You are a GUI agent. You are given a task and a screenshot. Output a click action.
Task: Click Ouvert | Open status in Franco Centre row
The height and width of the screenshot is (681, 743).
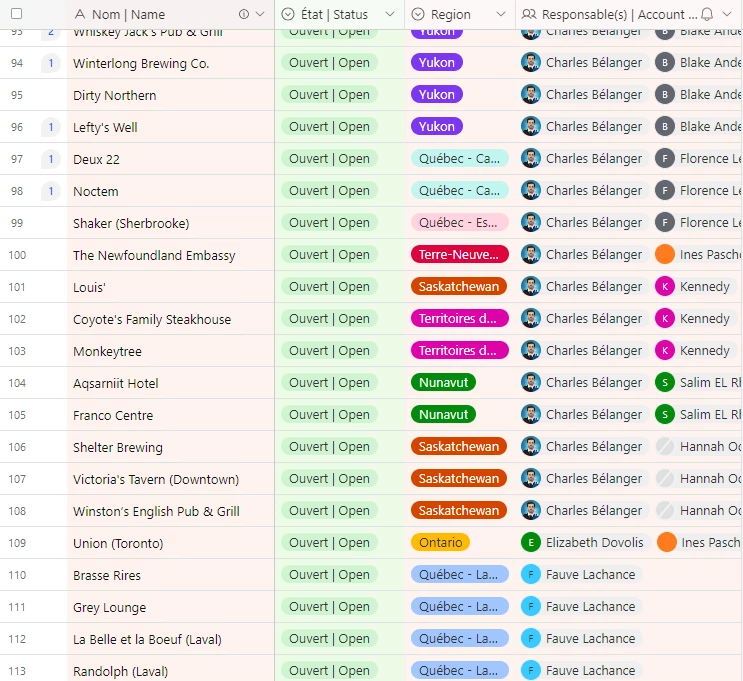click(329, 415)
